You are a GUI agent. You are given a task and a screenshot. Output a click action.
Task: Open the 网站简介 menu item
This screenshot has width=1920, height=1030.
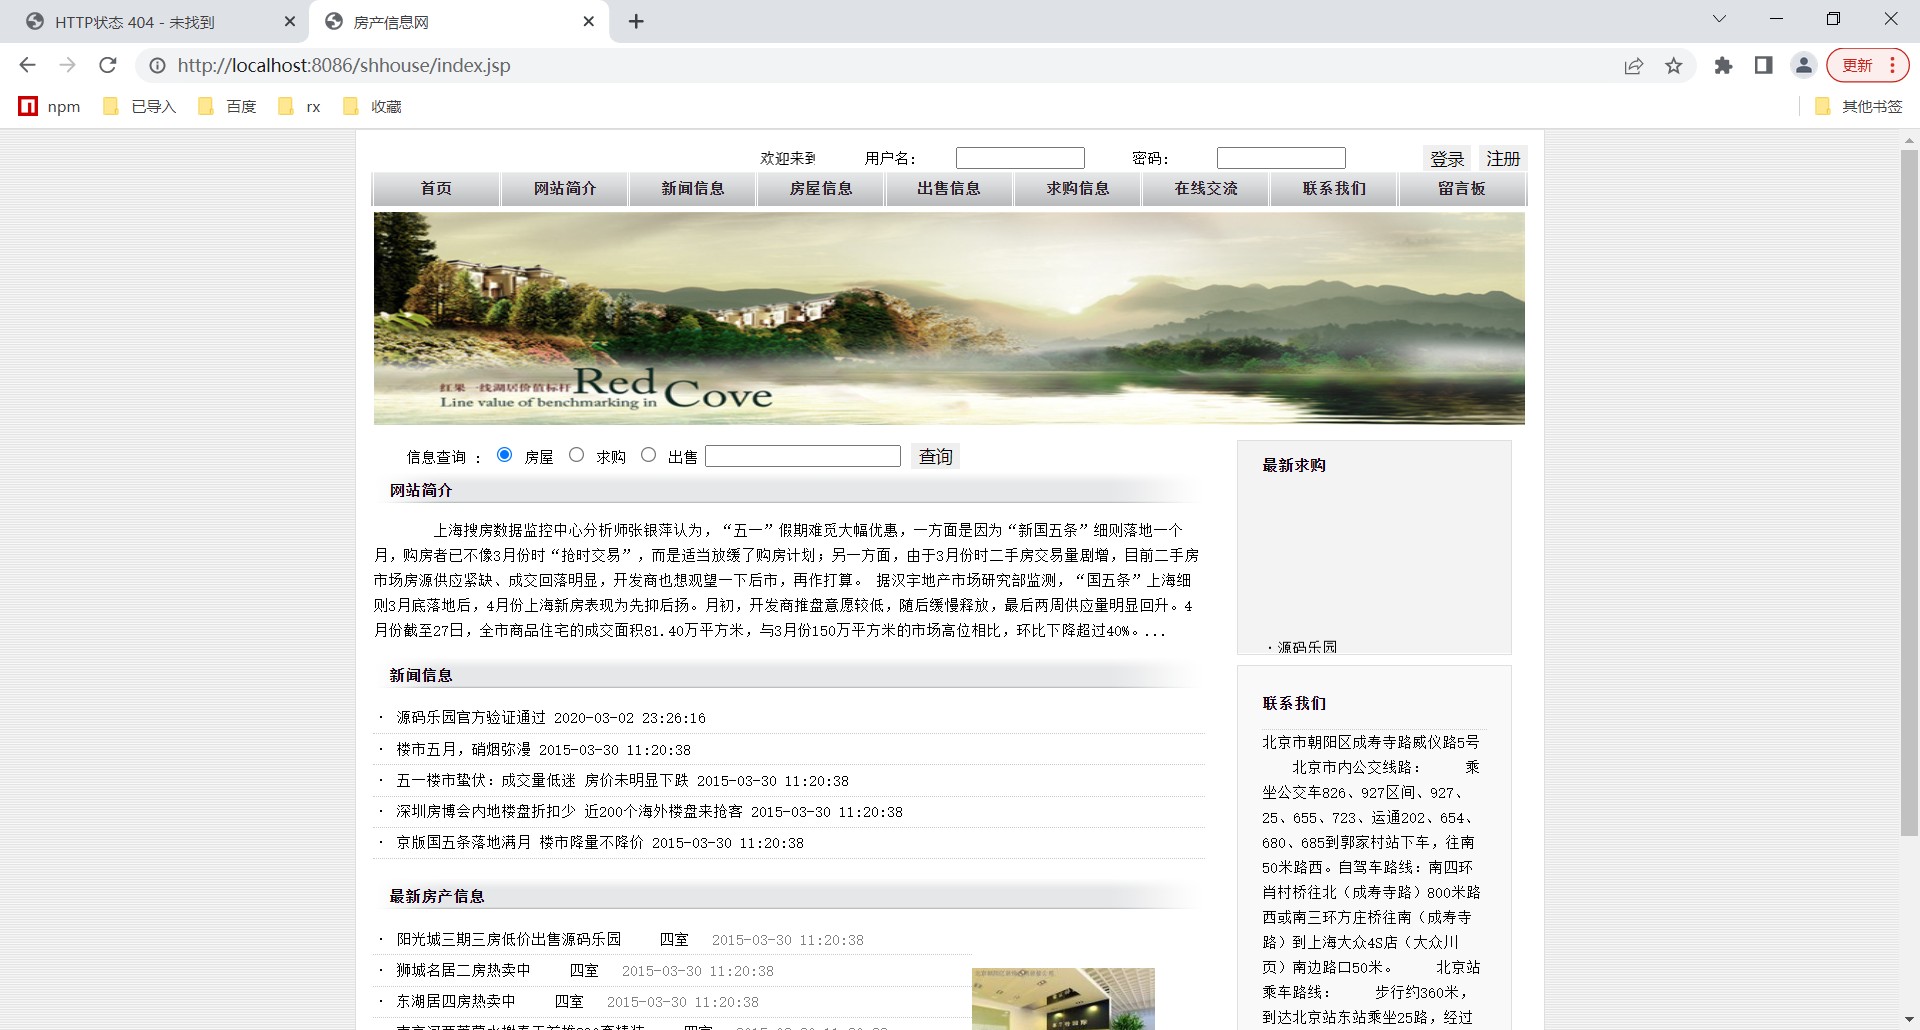tap(564, 188)
